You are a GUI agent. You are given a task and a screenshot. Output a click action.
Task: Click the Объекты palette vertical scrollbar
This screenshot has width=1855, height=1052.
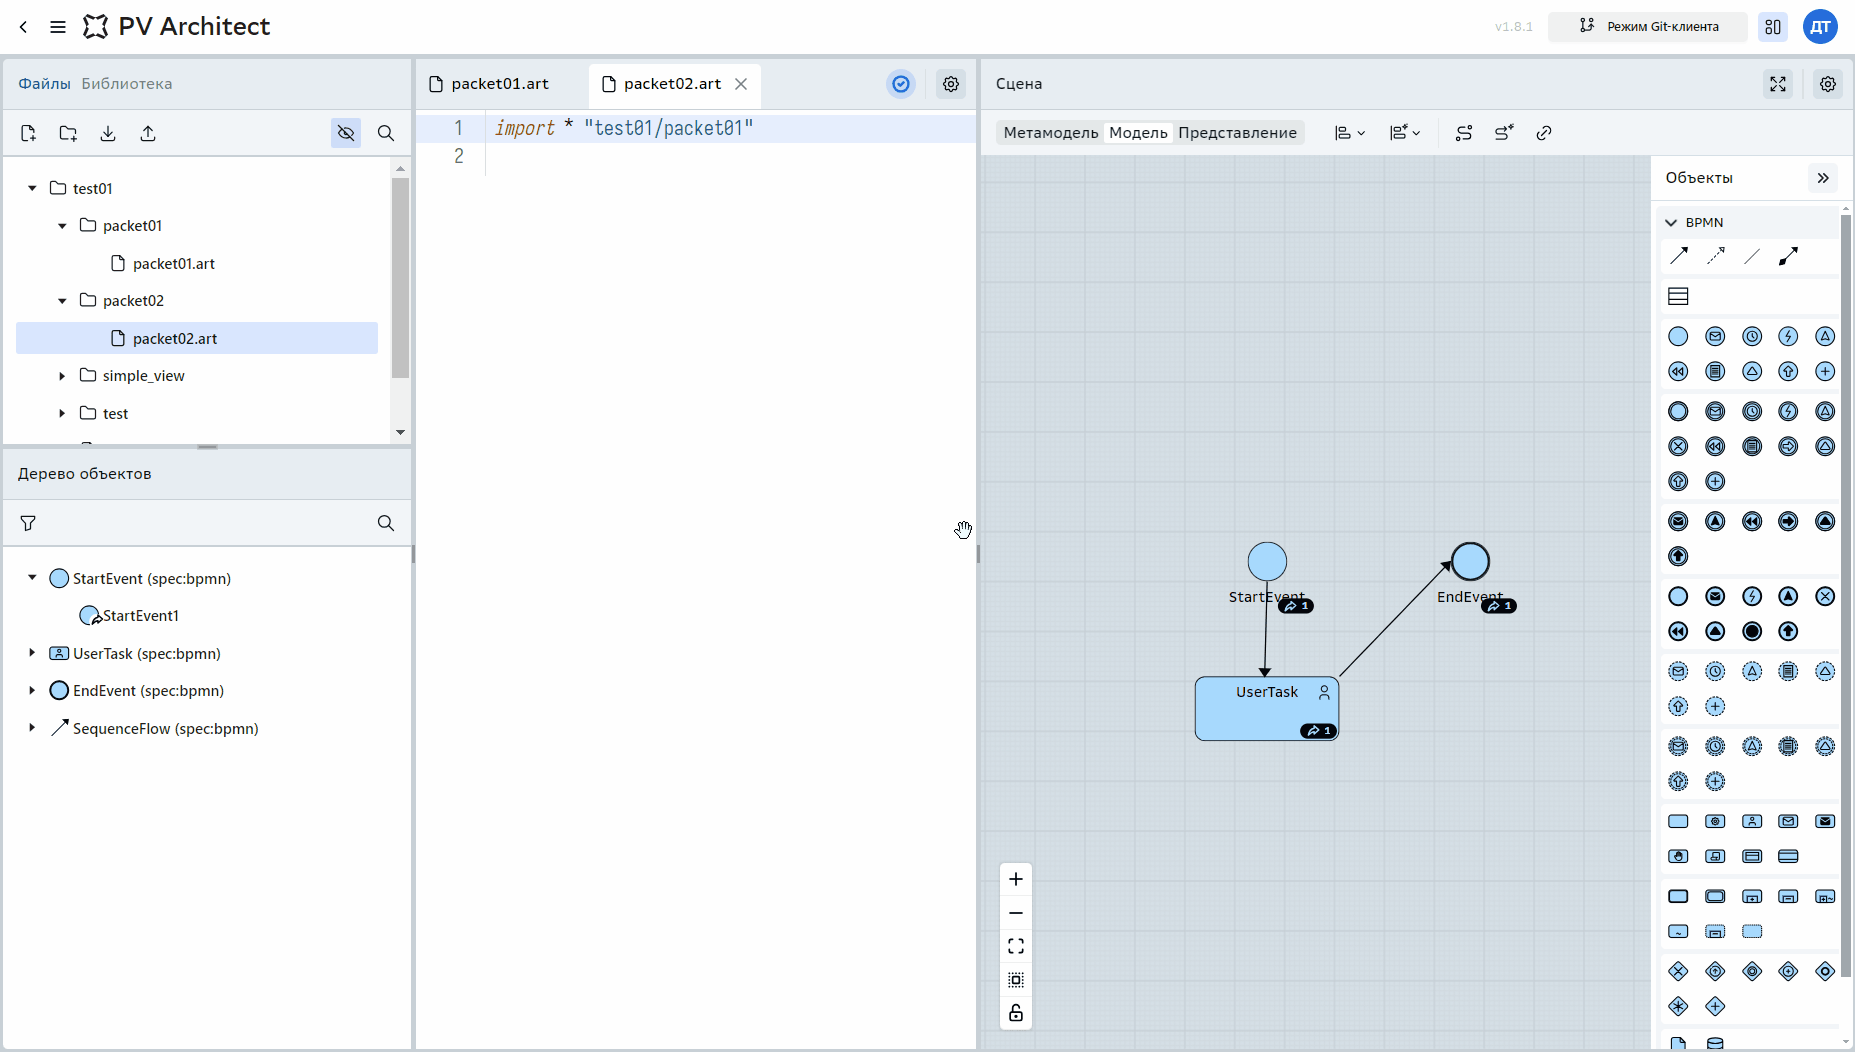tap(1846, 595)
